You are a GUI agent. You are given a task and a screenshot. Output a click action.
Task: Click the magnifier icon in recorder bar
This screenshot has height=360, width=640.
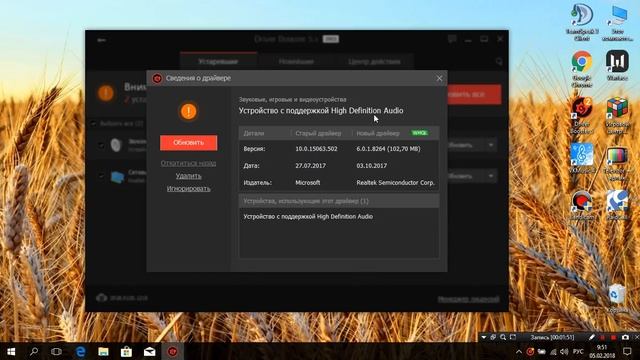503,337
